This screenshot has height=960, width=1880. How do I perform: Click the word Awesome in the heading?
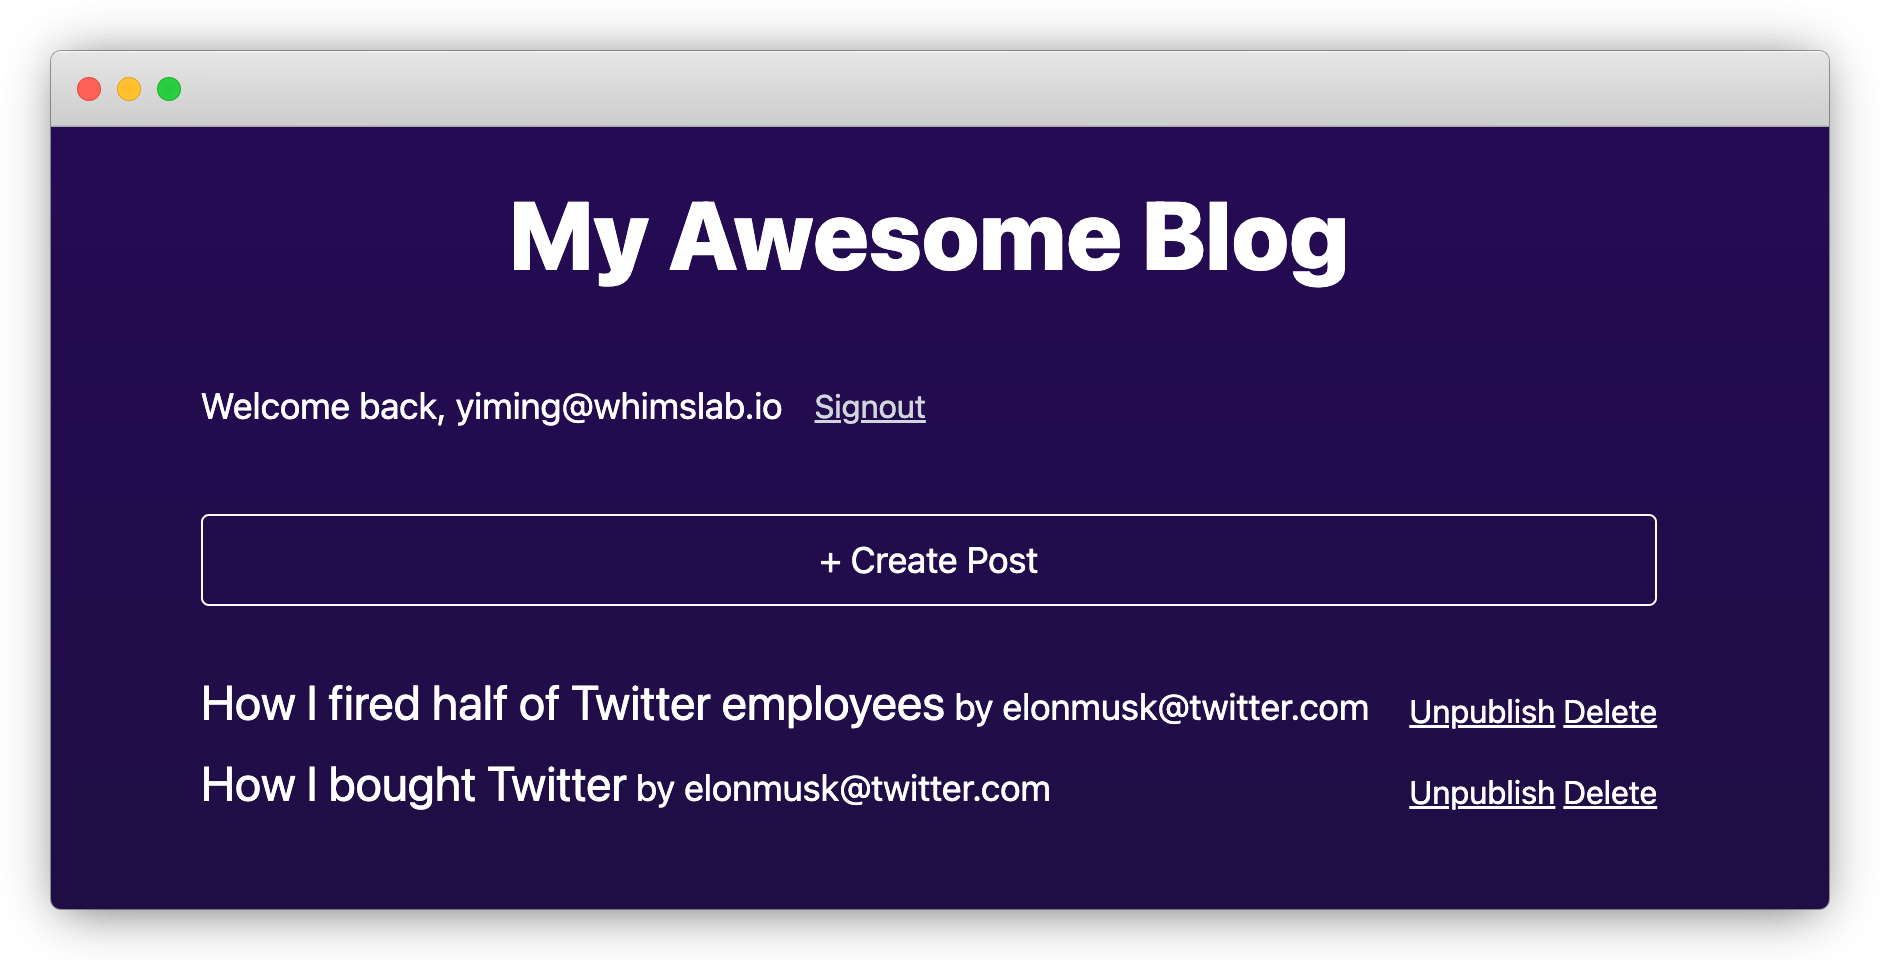pos(895,238)
